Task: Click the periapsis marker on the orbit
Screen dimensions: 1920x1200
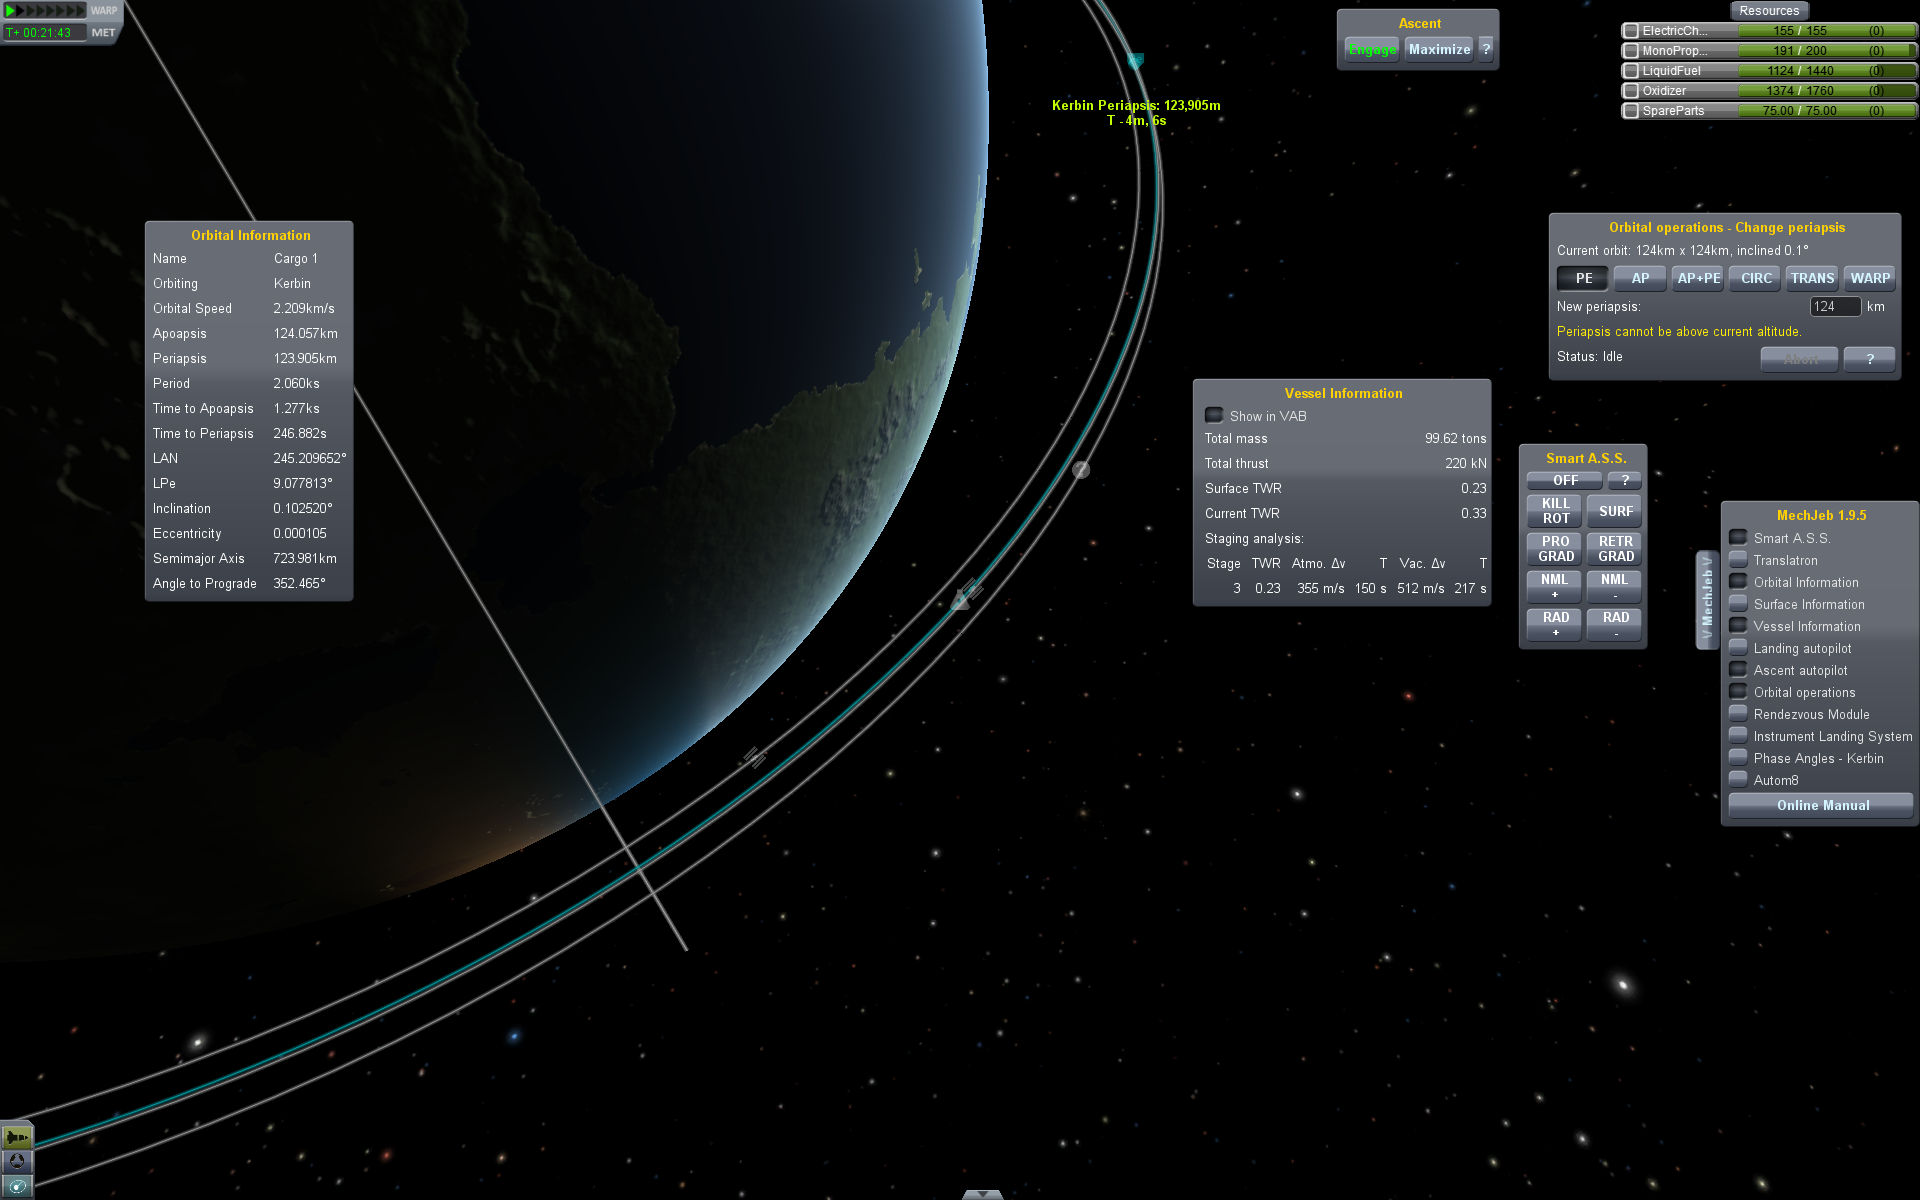Action: tap(1135, 61)
